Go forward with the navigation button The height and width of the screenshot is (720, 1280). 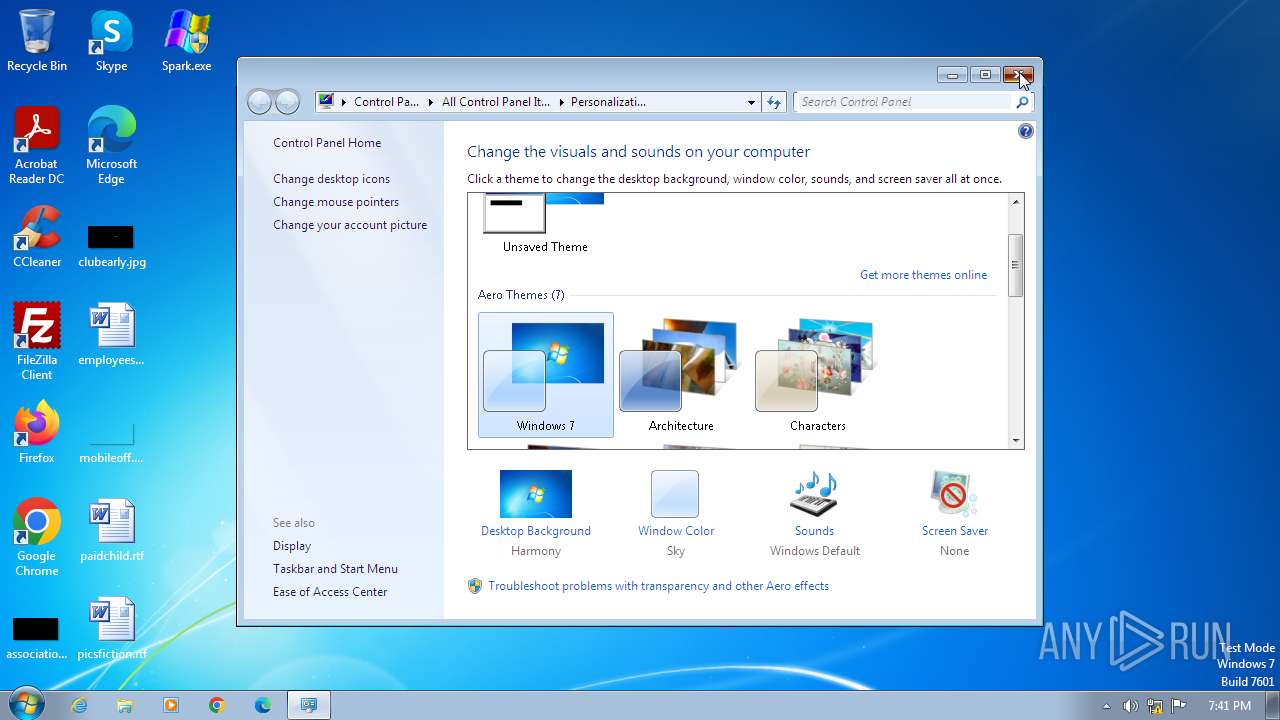point(287,102)
